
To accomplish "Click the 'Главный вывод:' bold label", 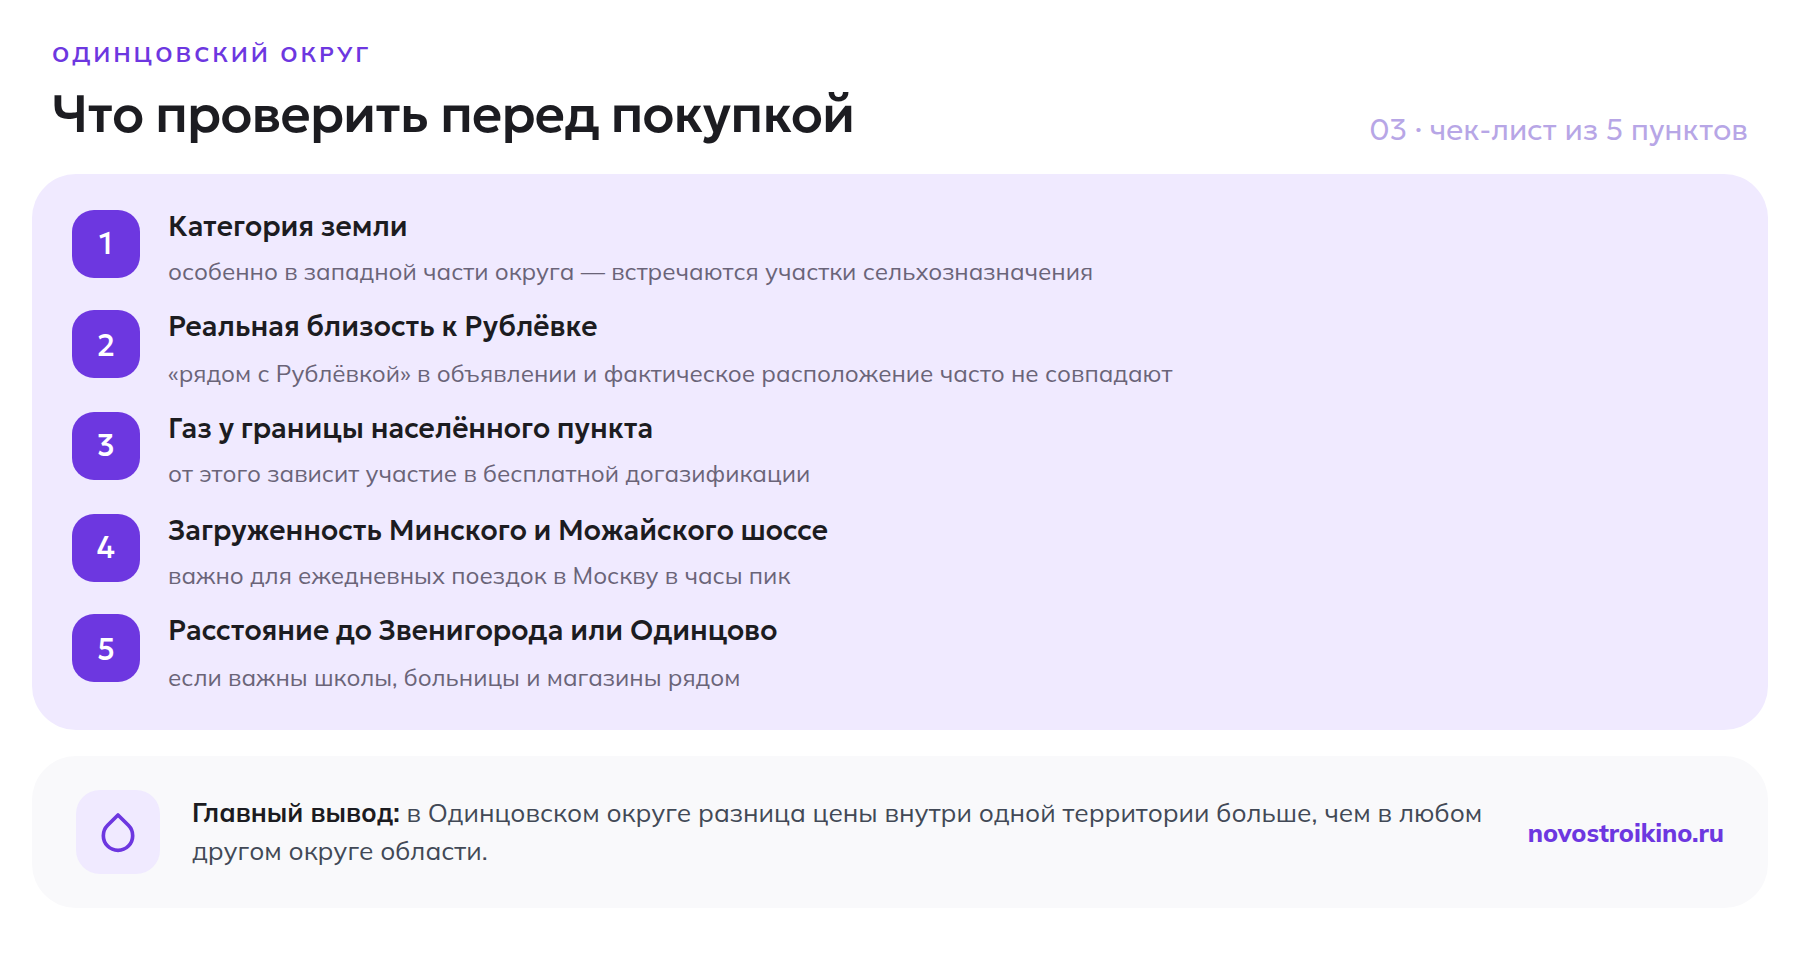I will 296,814.
